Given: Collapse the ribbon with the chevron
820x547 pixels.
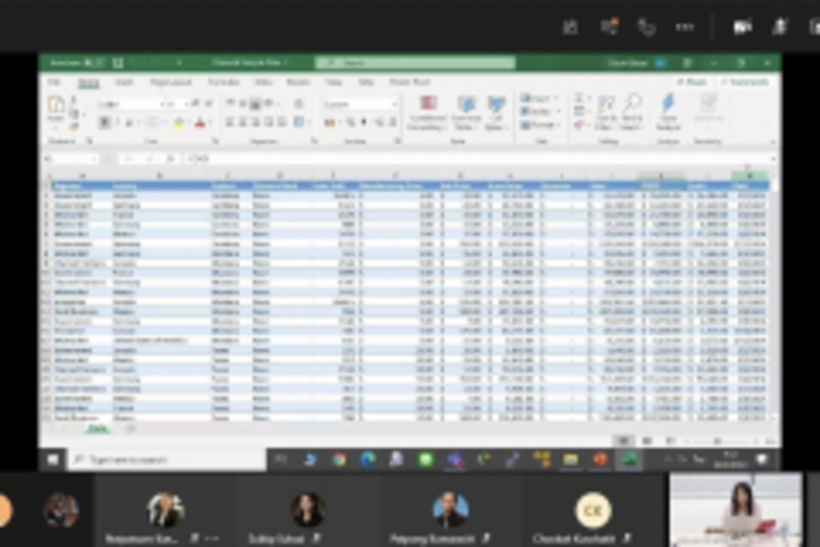Looking at the screenshot, I should [x=772, y=142].
